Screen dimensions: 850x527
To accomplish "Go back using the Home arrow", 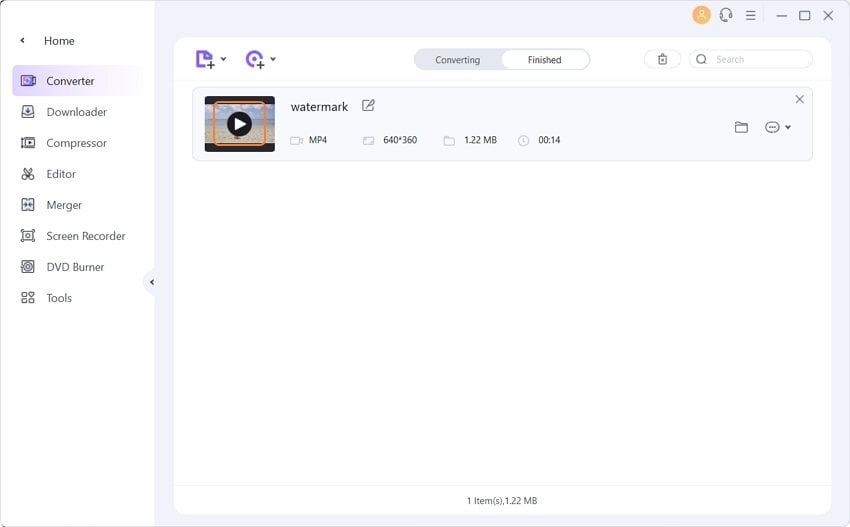I will (22, 41).
